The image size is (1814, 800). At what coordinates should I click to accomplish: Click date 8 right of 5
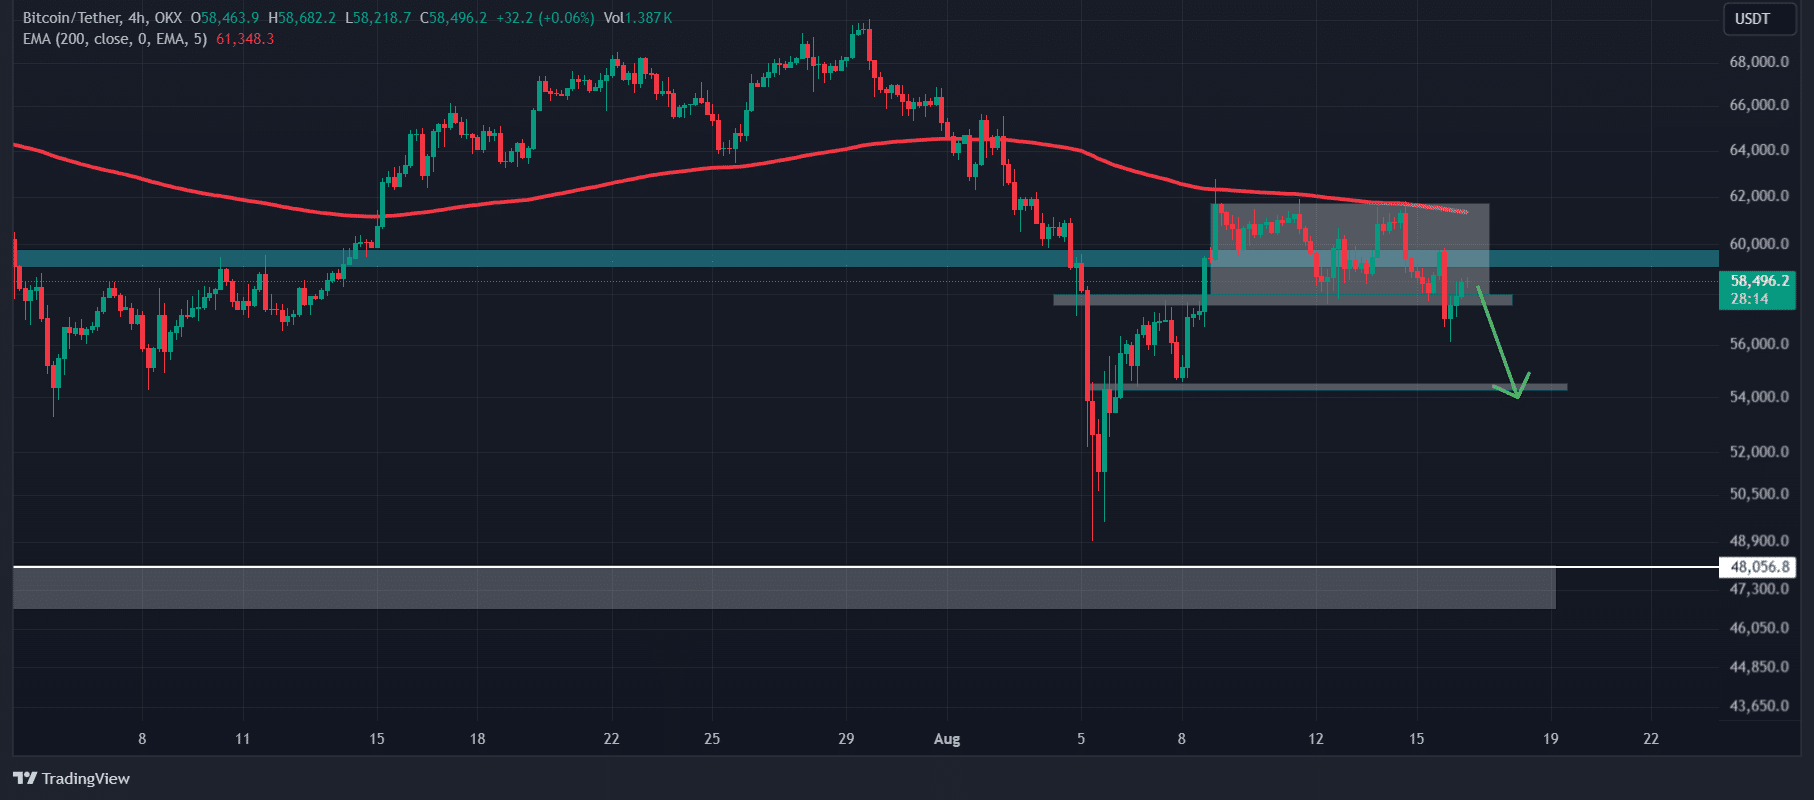(1181, 739)
